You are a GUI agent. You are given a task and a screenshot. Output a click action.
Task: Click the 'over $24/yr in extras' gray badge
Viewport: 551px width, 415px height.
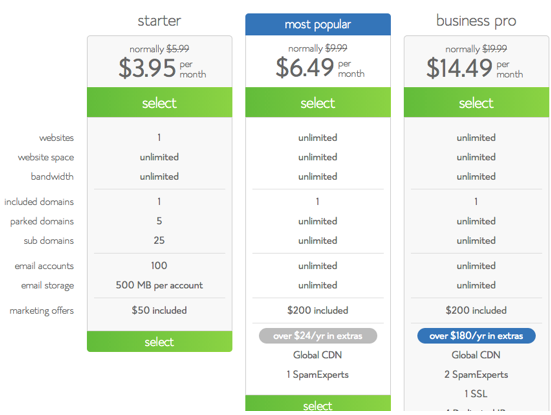pyautogui.click(x=318, y=336)
